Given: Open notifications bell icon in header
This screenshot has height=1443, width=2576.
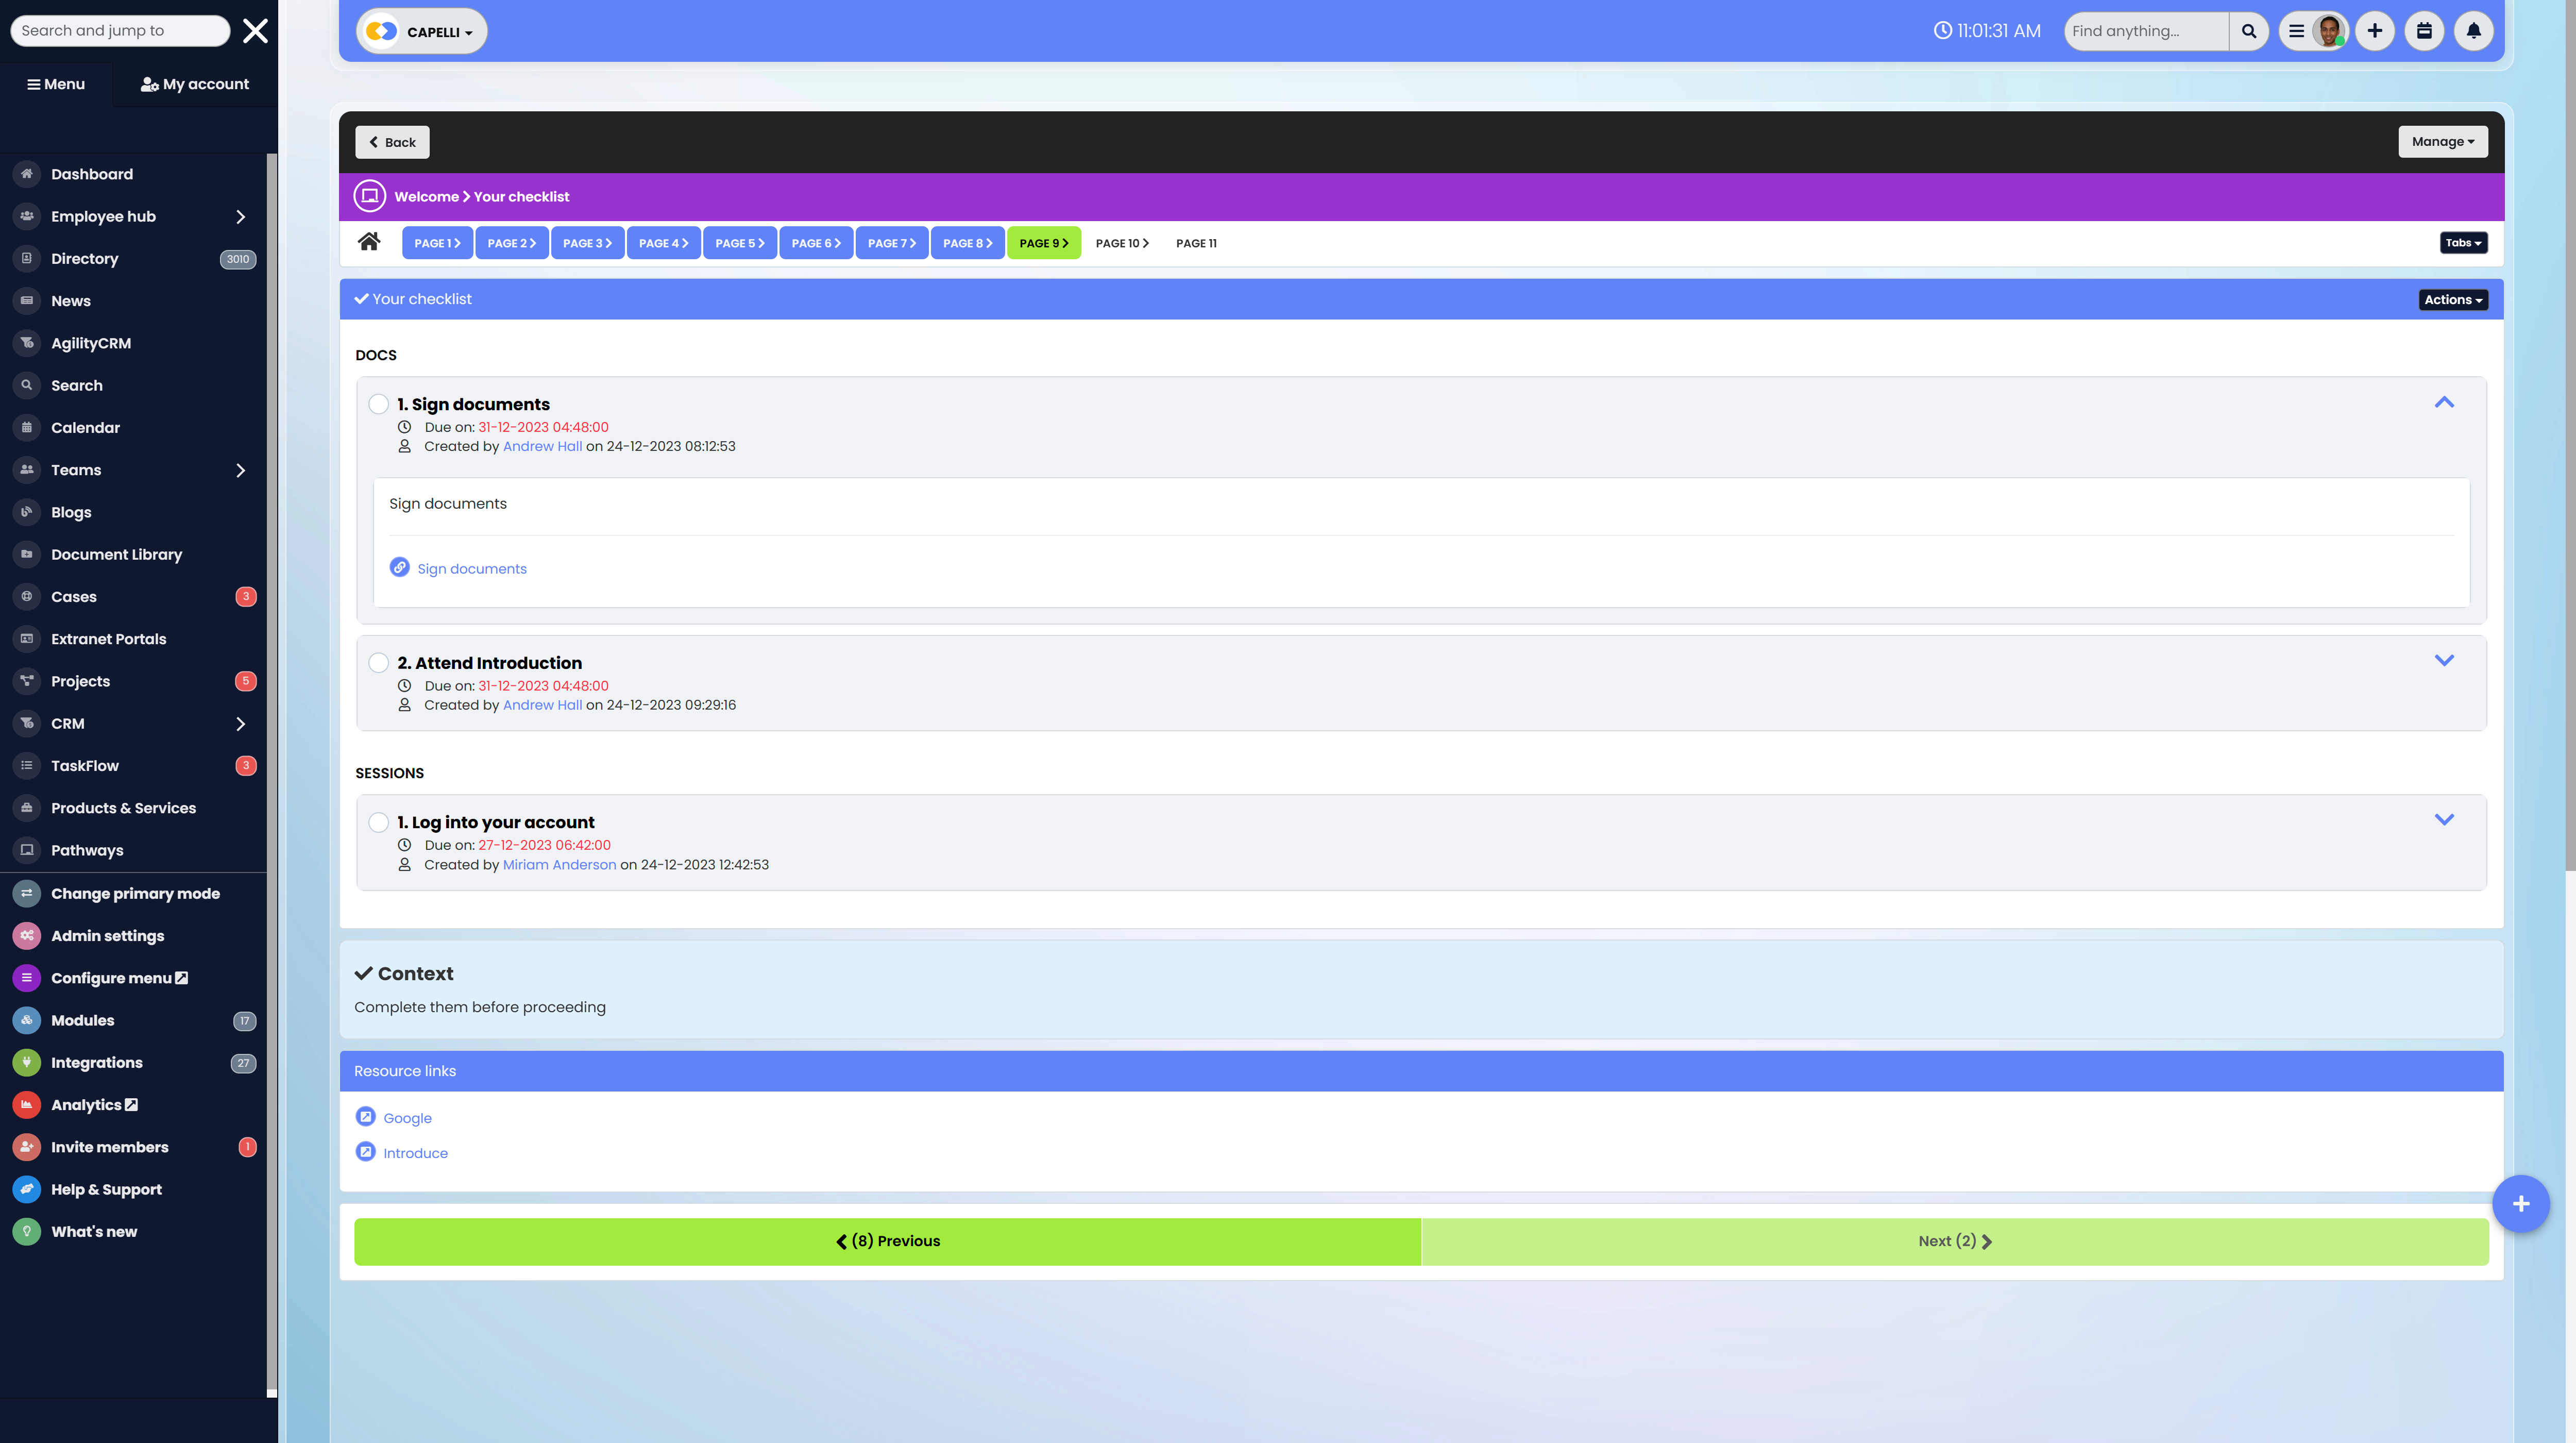Looking at the screenshot, I should (2473, 31).
